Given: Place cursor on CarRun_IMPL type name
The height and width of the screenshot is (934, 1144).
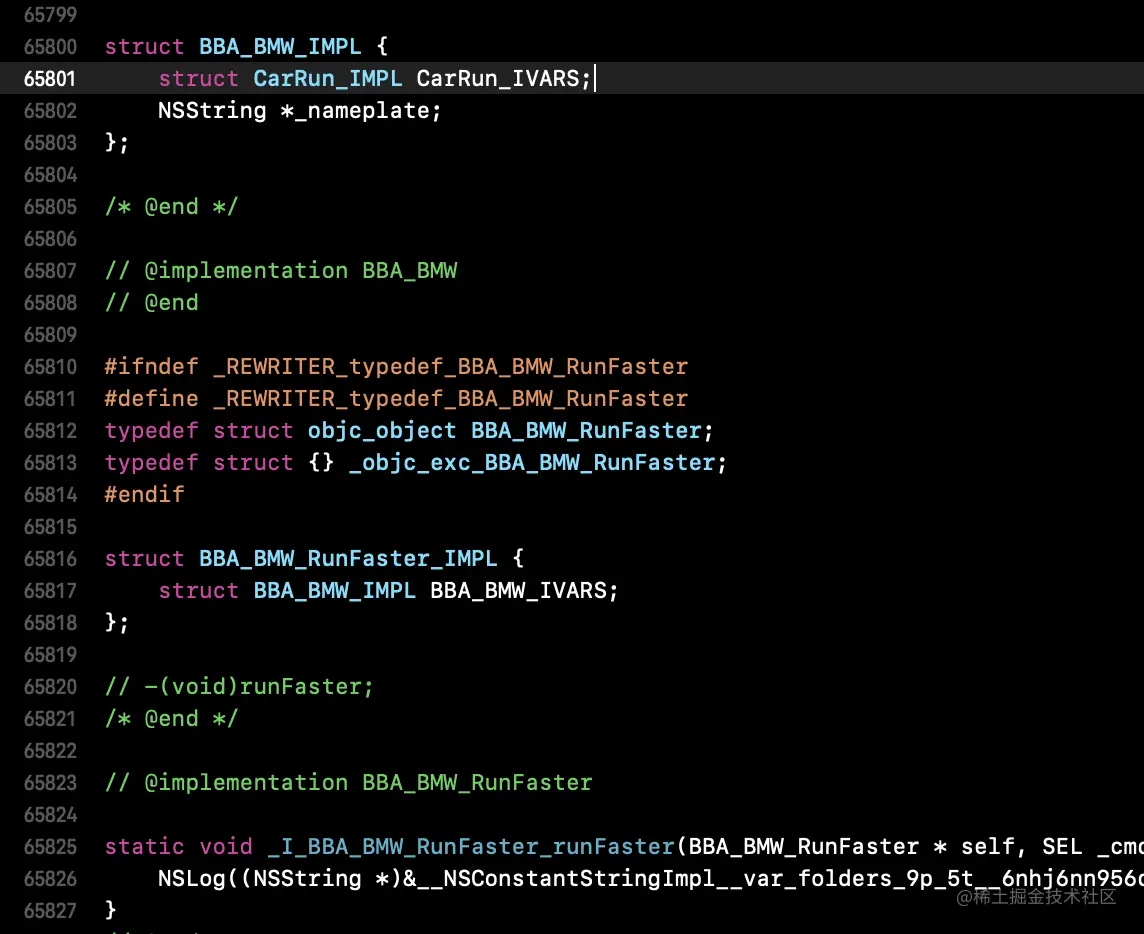Looking at the screenshot, I should click(x=328, y=79).
